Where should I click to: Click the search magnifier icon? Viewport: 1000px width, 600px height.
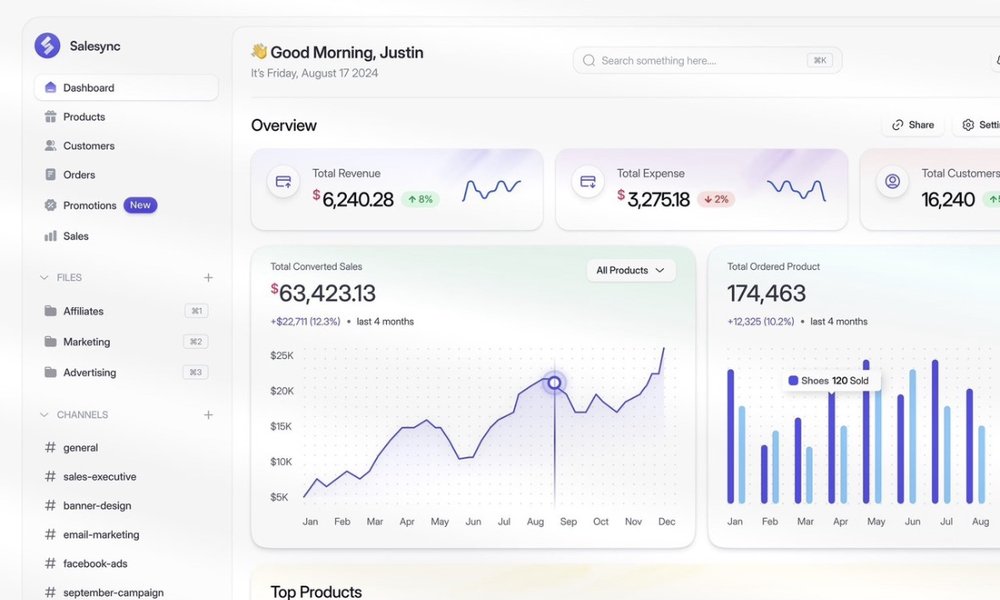pos(589,61)
